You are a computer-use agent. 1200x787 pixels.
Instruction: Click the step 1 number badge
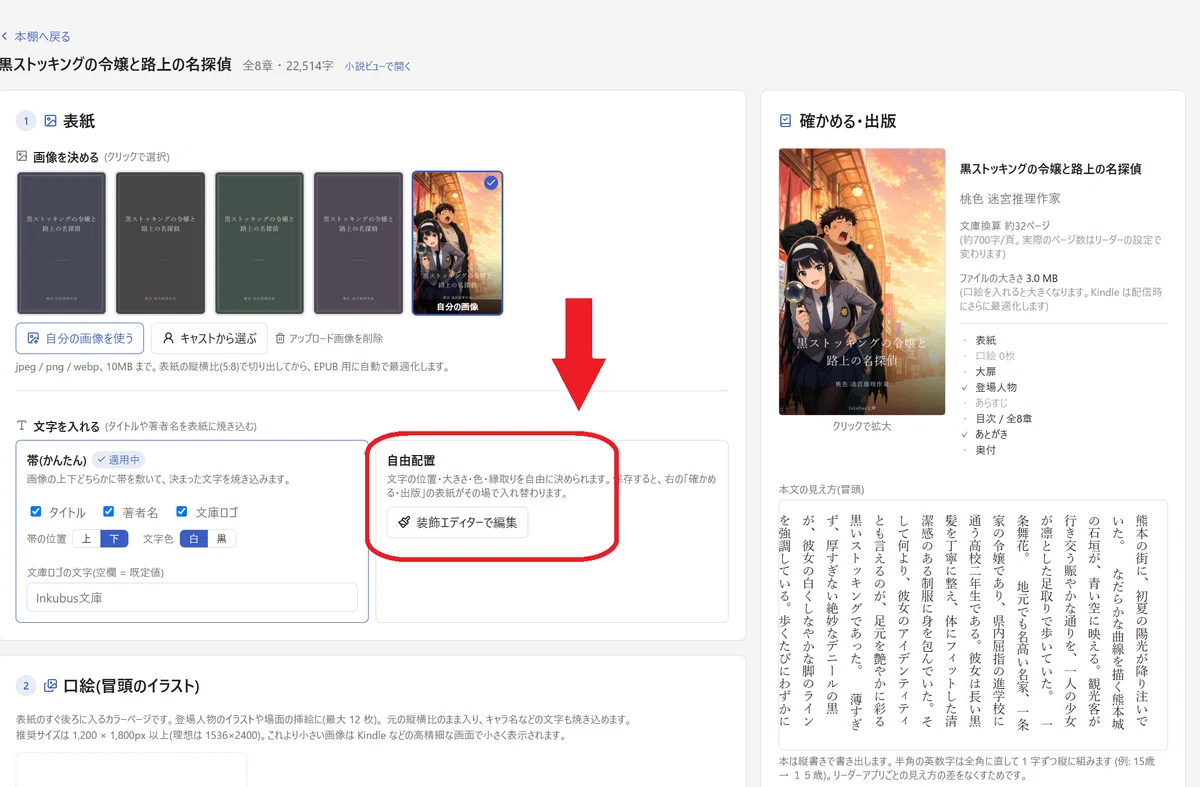tap(26, 121)
